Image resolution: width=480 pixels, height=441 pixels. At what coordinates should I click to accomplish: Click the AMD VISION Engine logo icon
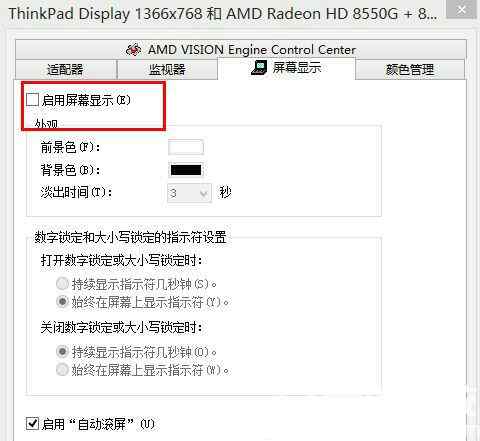coord(133,50)
